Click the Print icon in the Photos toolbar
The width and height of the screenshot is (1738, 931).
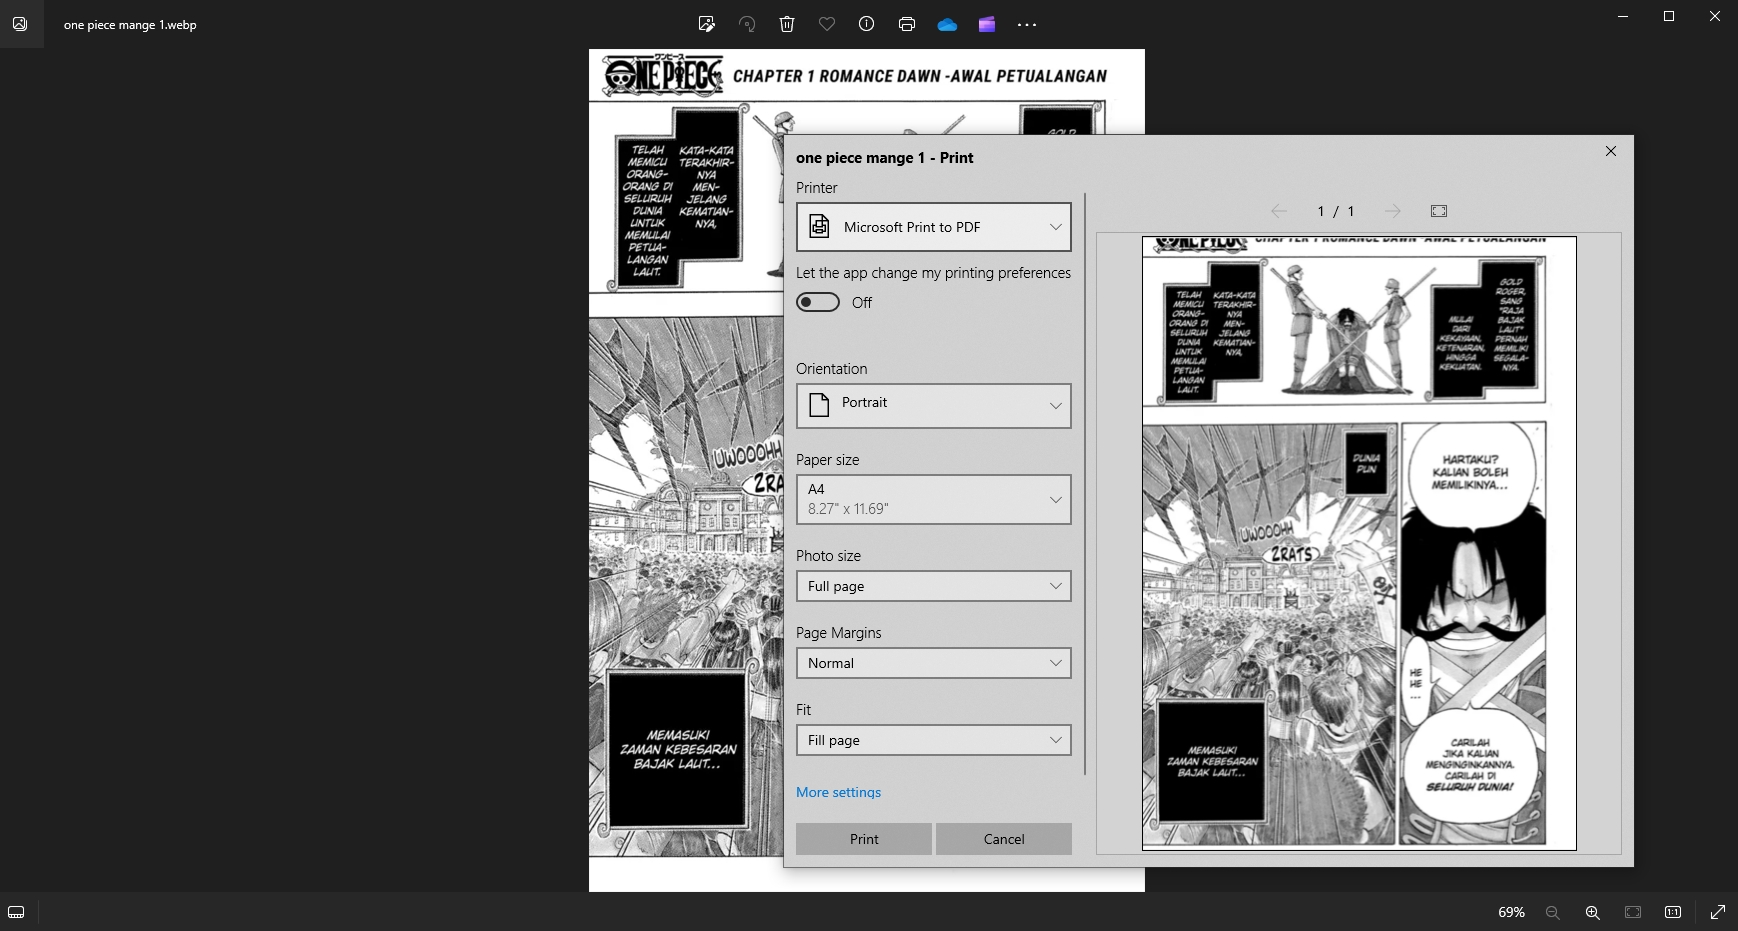point(907,24)
